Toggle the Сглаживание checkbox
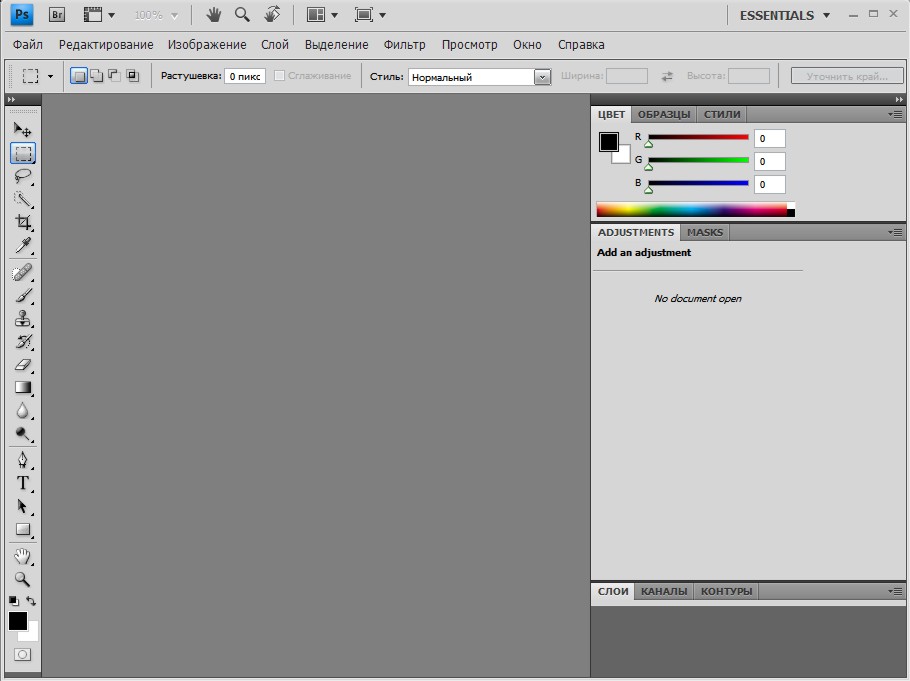Screen dimensions: 910x681 click(279, 75)
